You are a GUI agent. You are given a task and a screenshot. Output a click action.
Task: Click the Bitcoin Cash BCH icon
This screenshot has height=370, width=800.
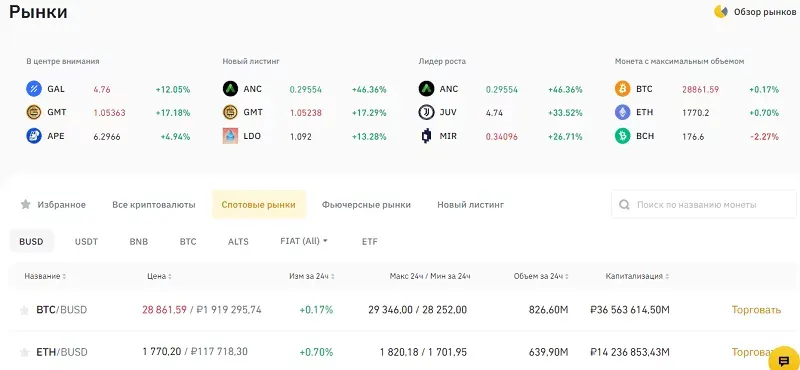click(x=622, y=136)
